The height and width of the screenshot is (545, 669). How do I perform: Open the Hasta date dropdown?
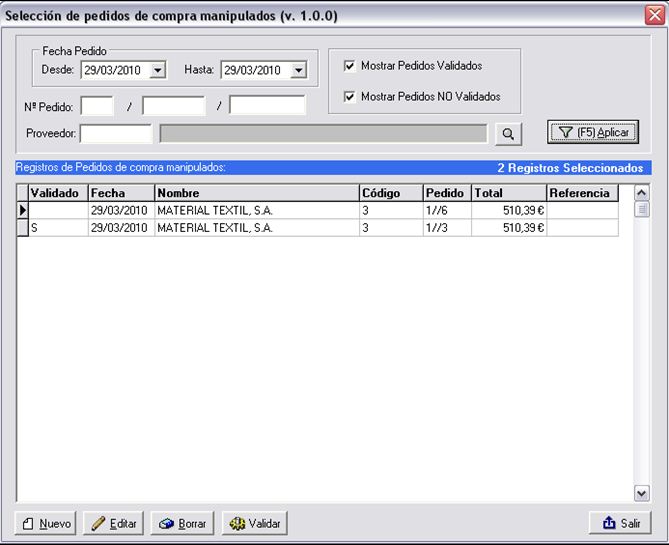pyautogui.click(x=298, y=71)
